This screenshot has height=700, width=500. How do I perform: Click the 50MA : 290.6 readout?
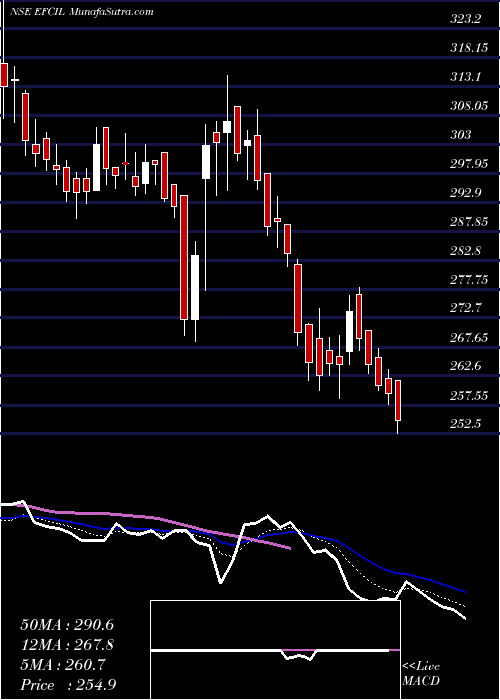click(67, 625)
